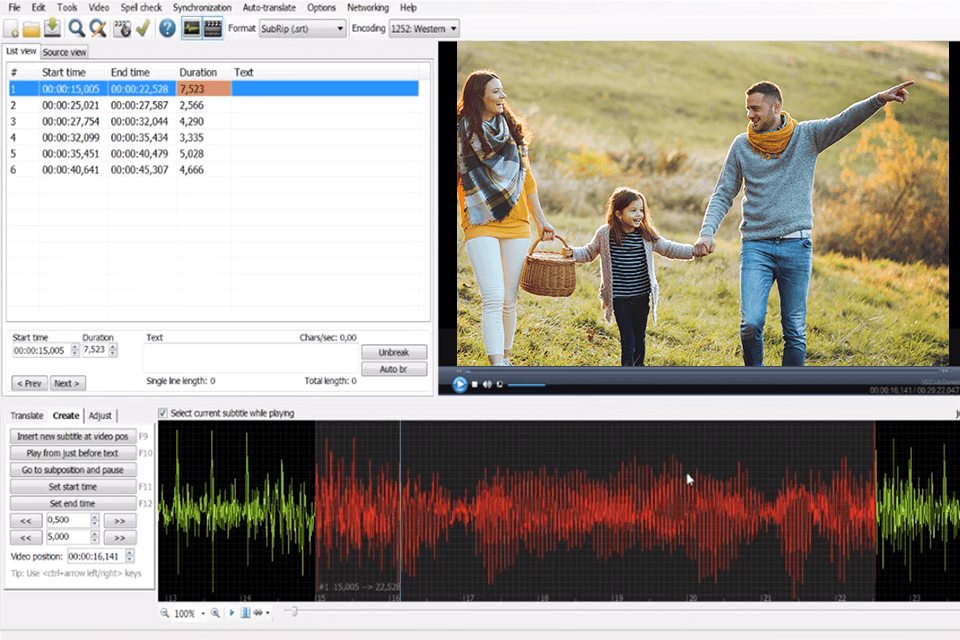Open the Synchronization menu

tap(202, 7)
